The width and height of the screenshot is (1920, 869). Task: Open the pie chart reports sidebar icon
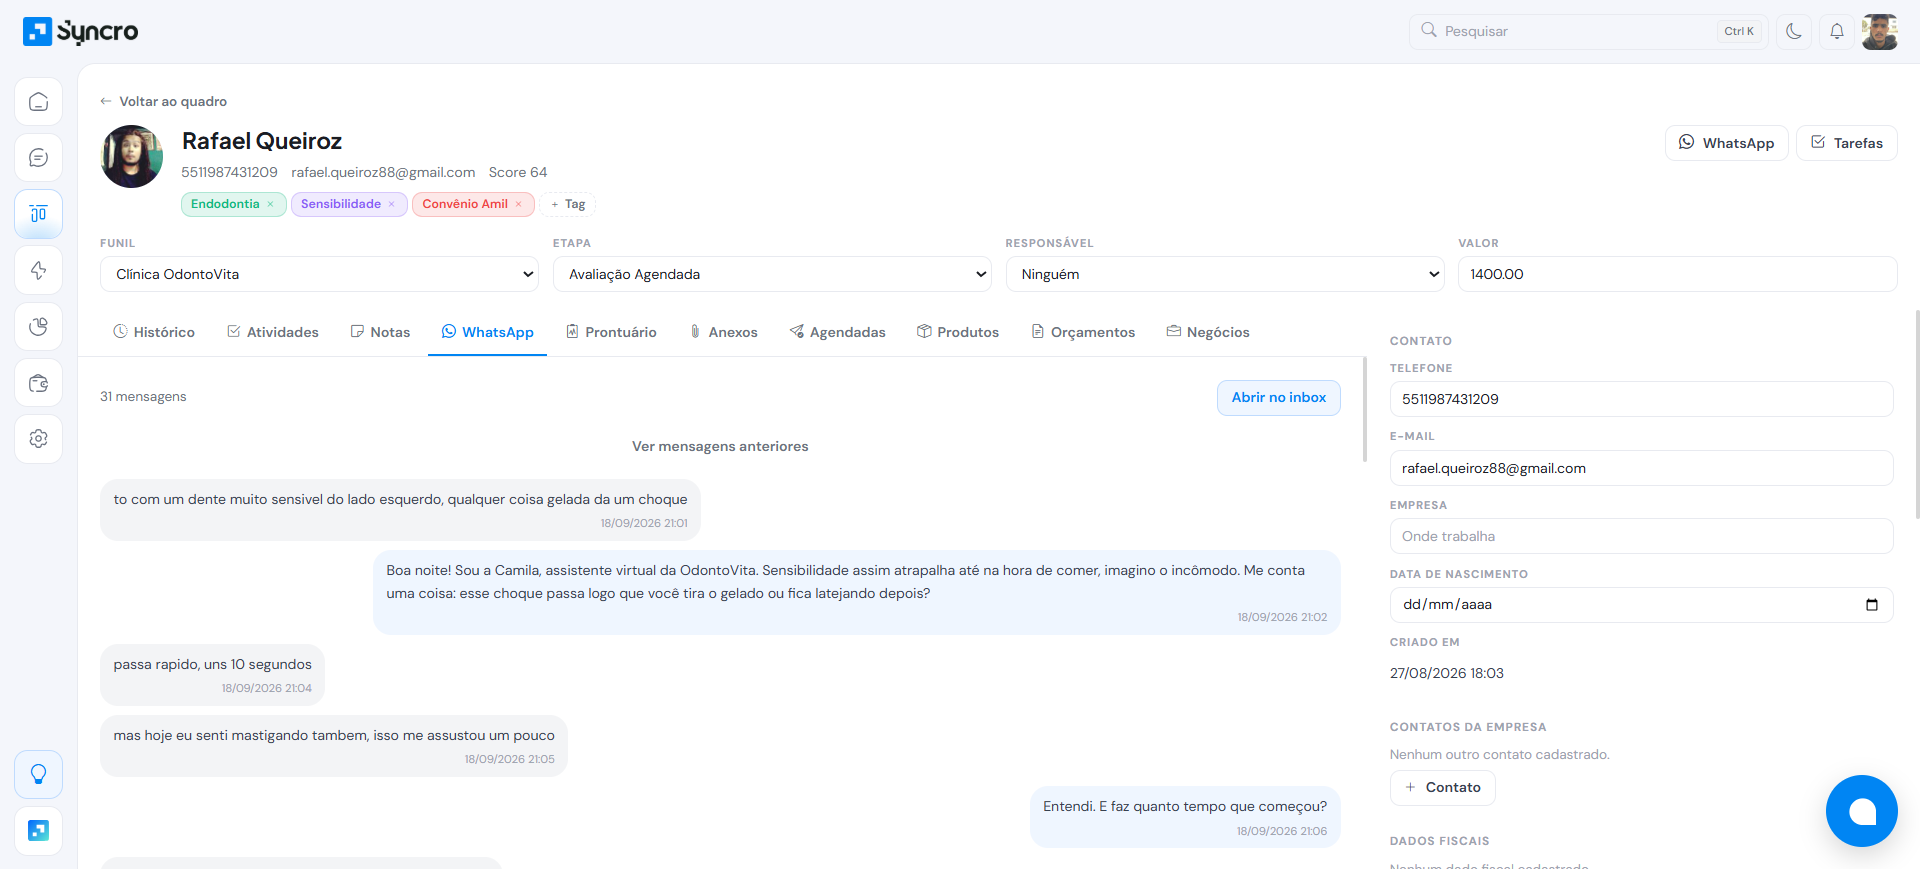pyautogui.click(x=39, y=326)
